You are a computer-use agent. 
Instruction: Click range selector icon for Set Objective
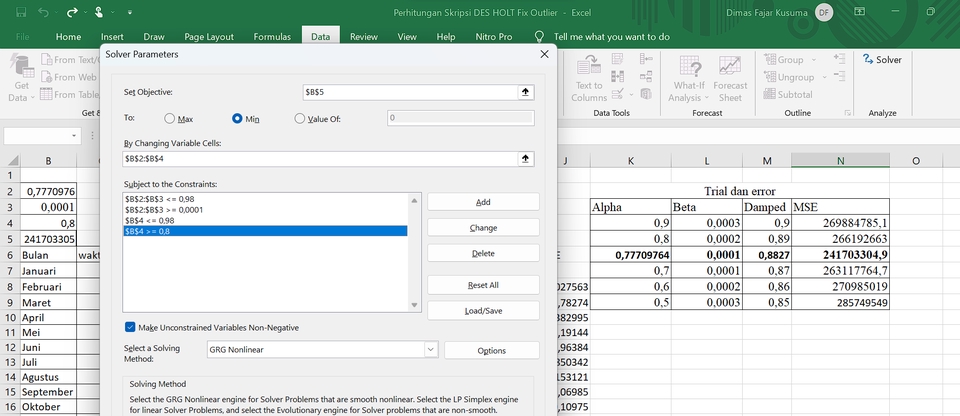click(525, 92)
